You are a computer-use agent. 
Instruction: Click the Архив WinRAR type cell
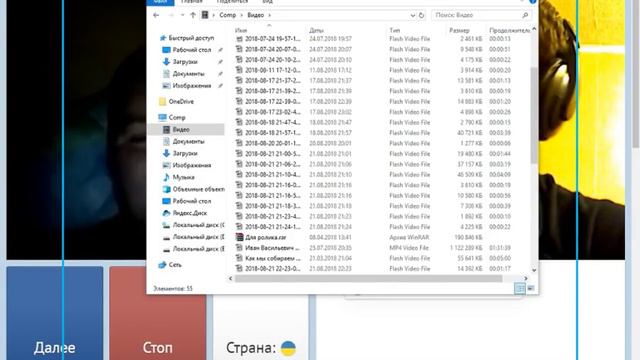pyautogui.click(x=408, y=237)
